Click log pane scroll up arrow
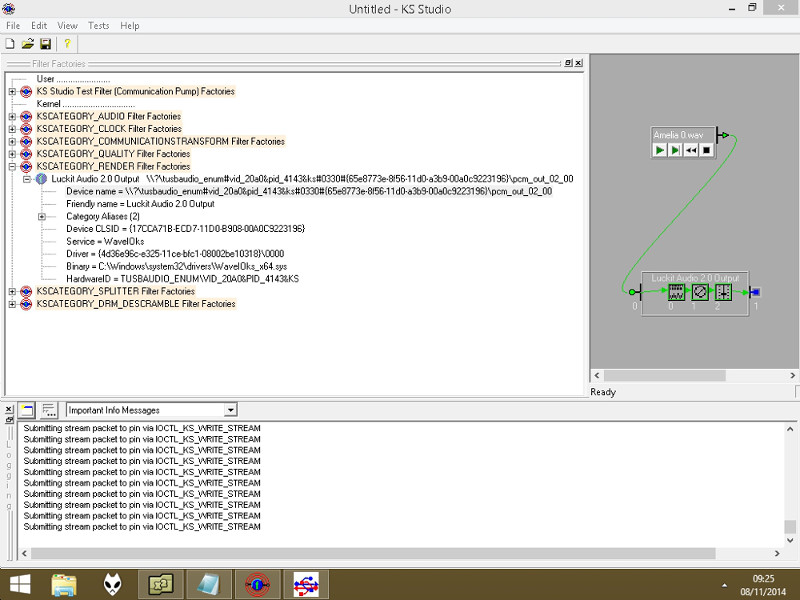The image size is (800, 600). [790, 429]
